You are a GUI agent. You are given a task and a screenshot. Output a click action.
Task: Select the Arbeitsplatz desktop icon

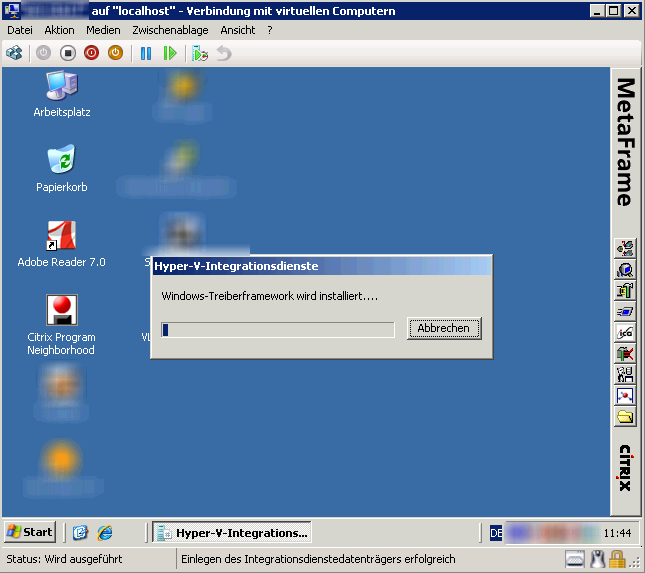62,94
